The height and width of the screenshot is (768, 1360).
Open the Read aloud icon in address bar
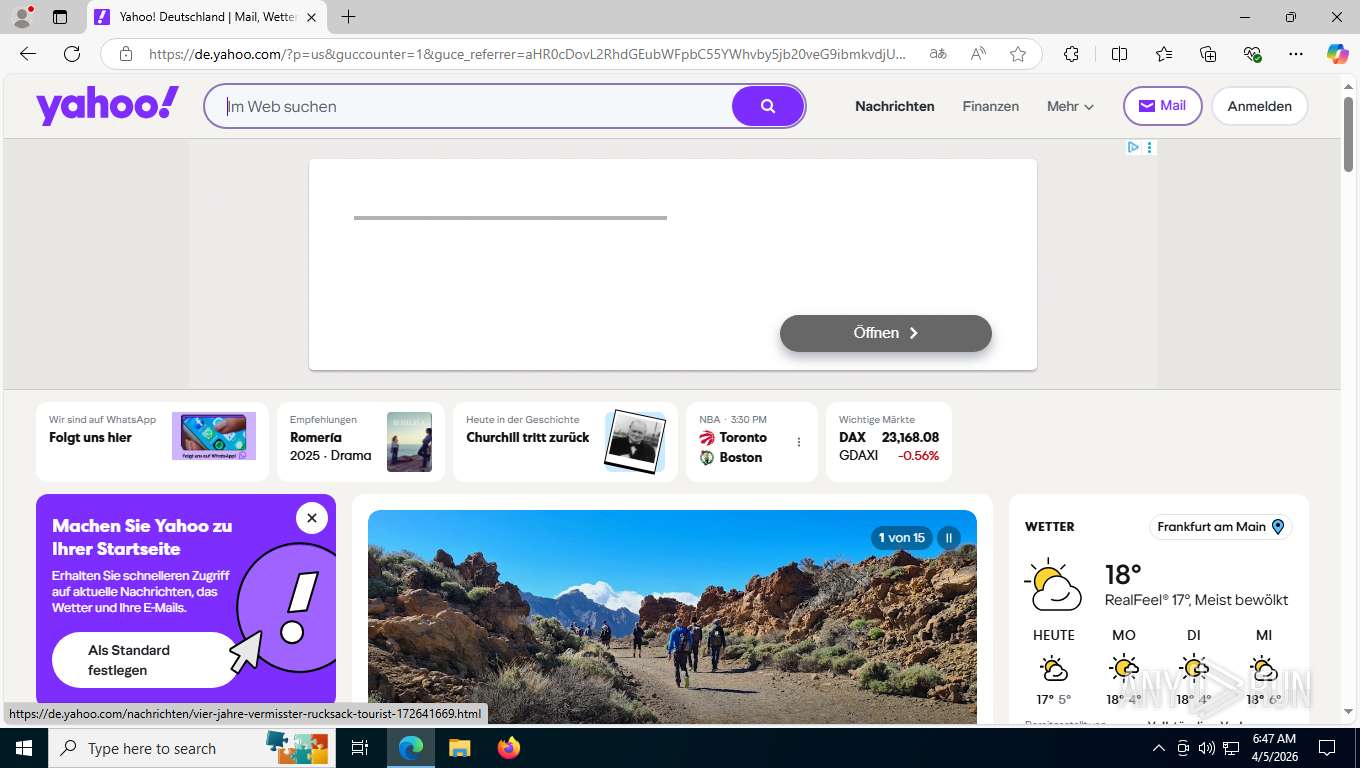978,54
